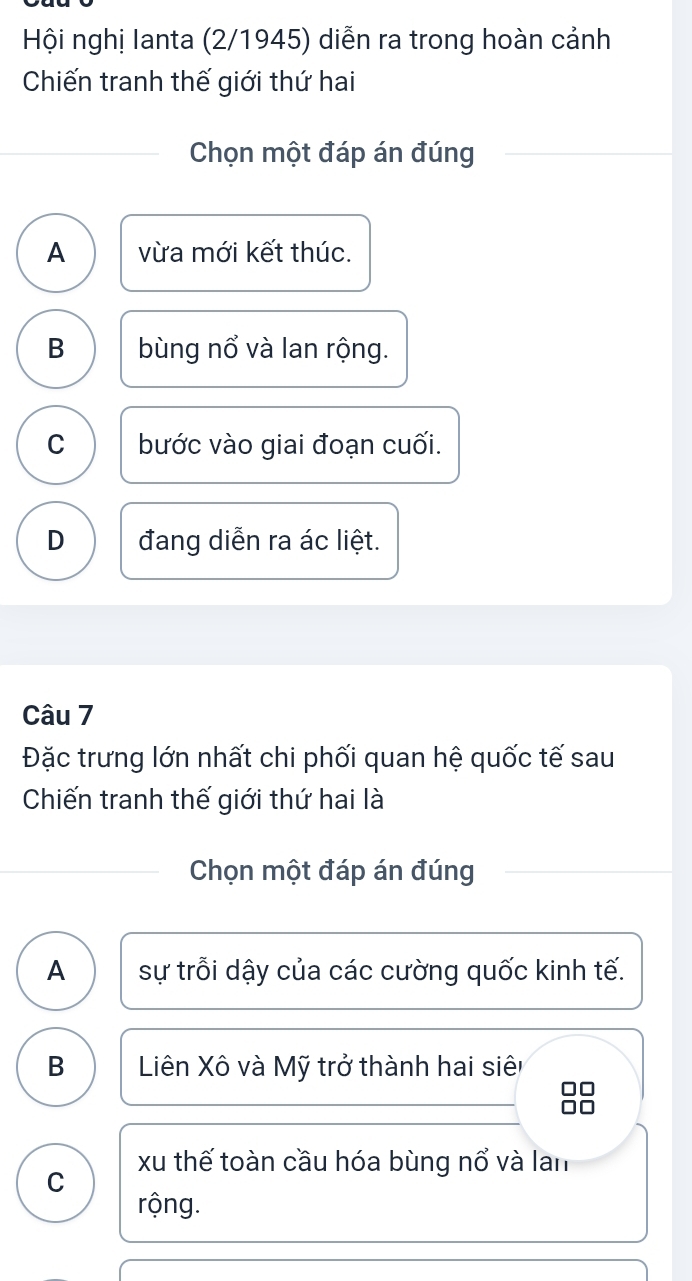Screen dimensions: 692x1281
Task: Select radio B of Câu 7
Action: pyautogui.click(x=57, y=1067)
